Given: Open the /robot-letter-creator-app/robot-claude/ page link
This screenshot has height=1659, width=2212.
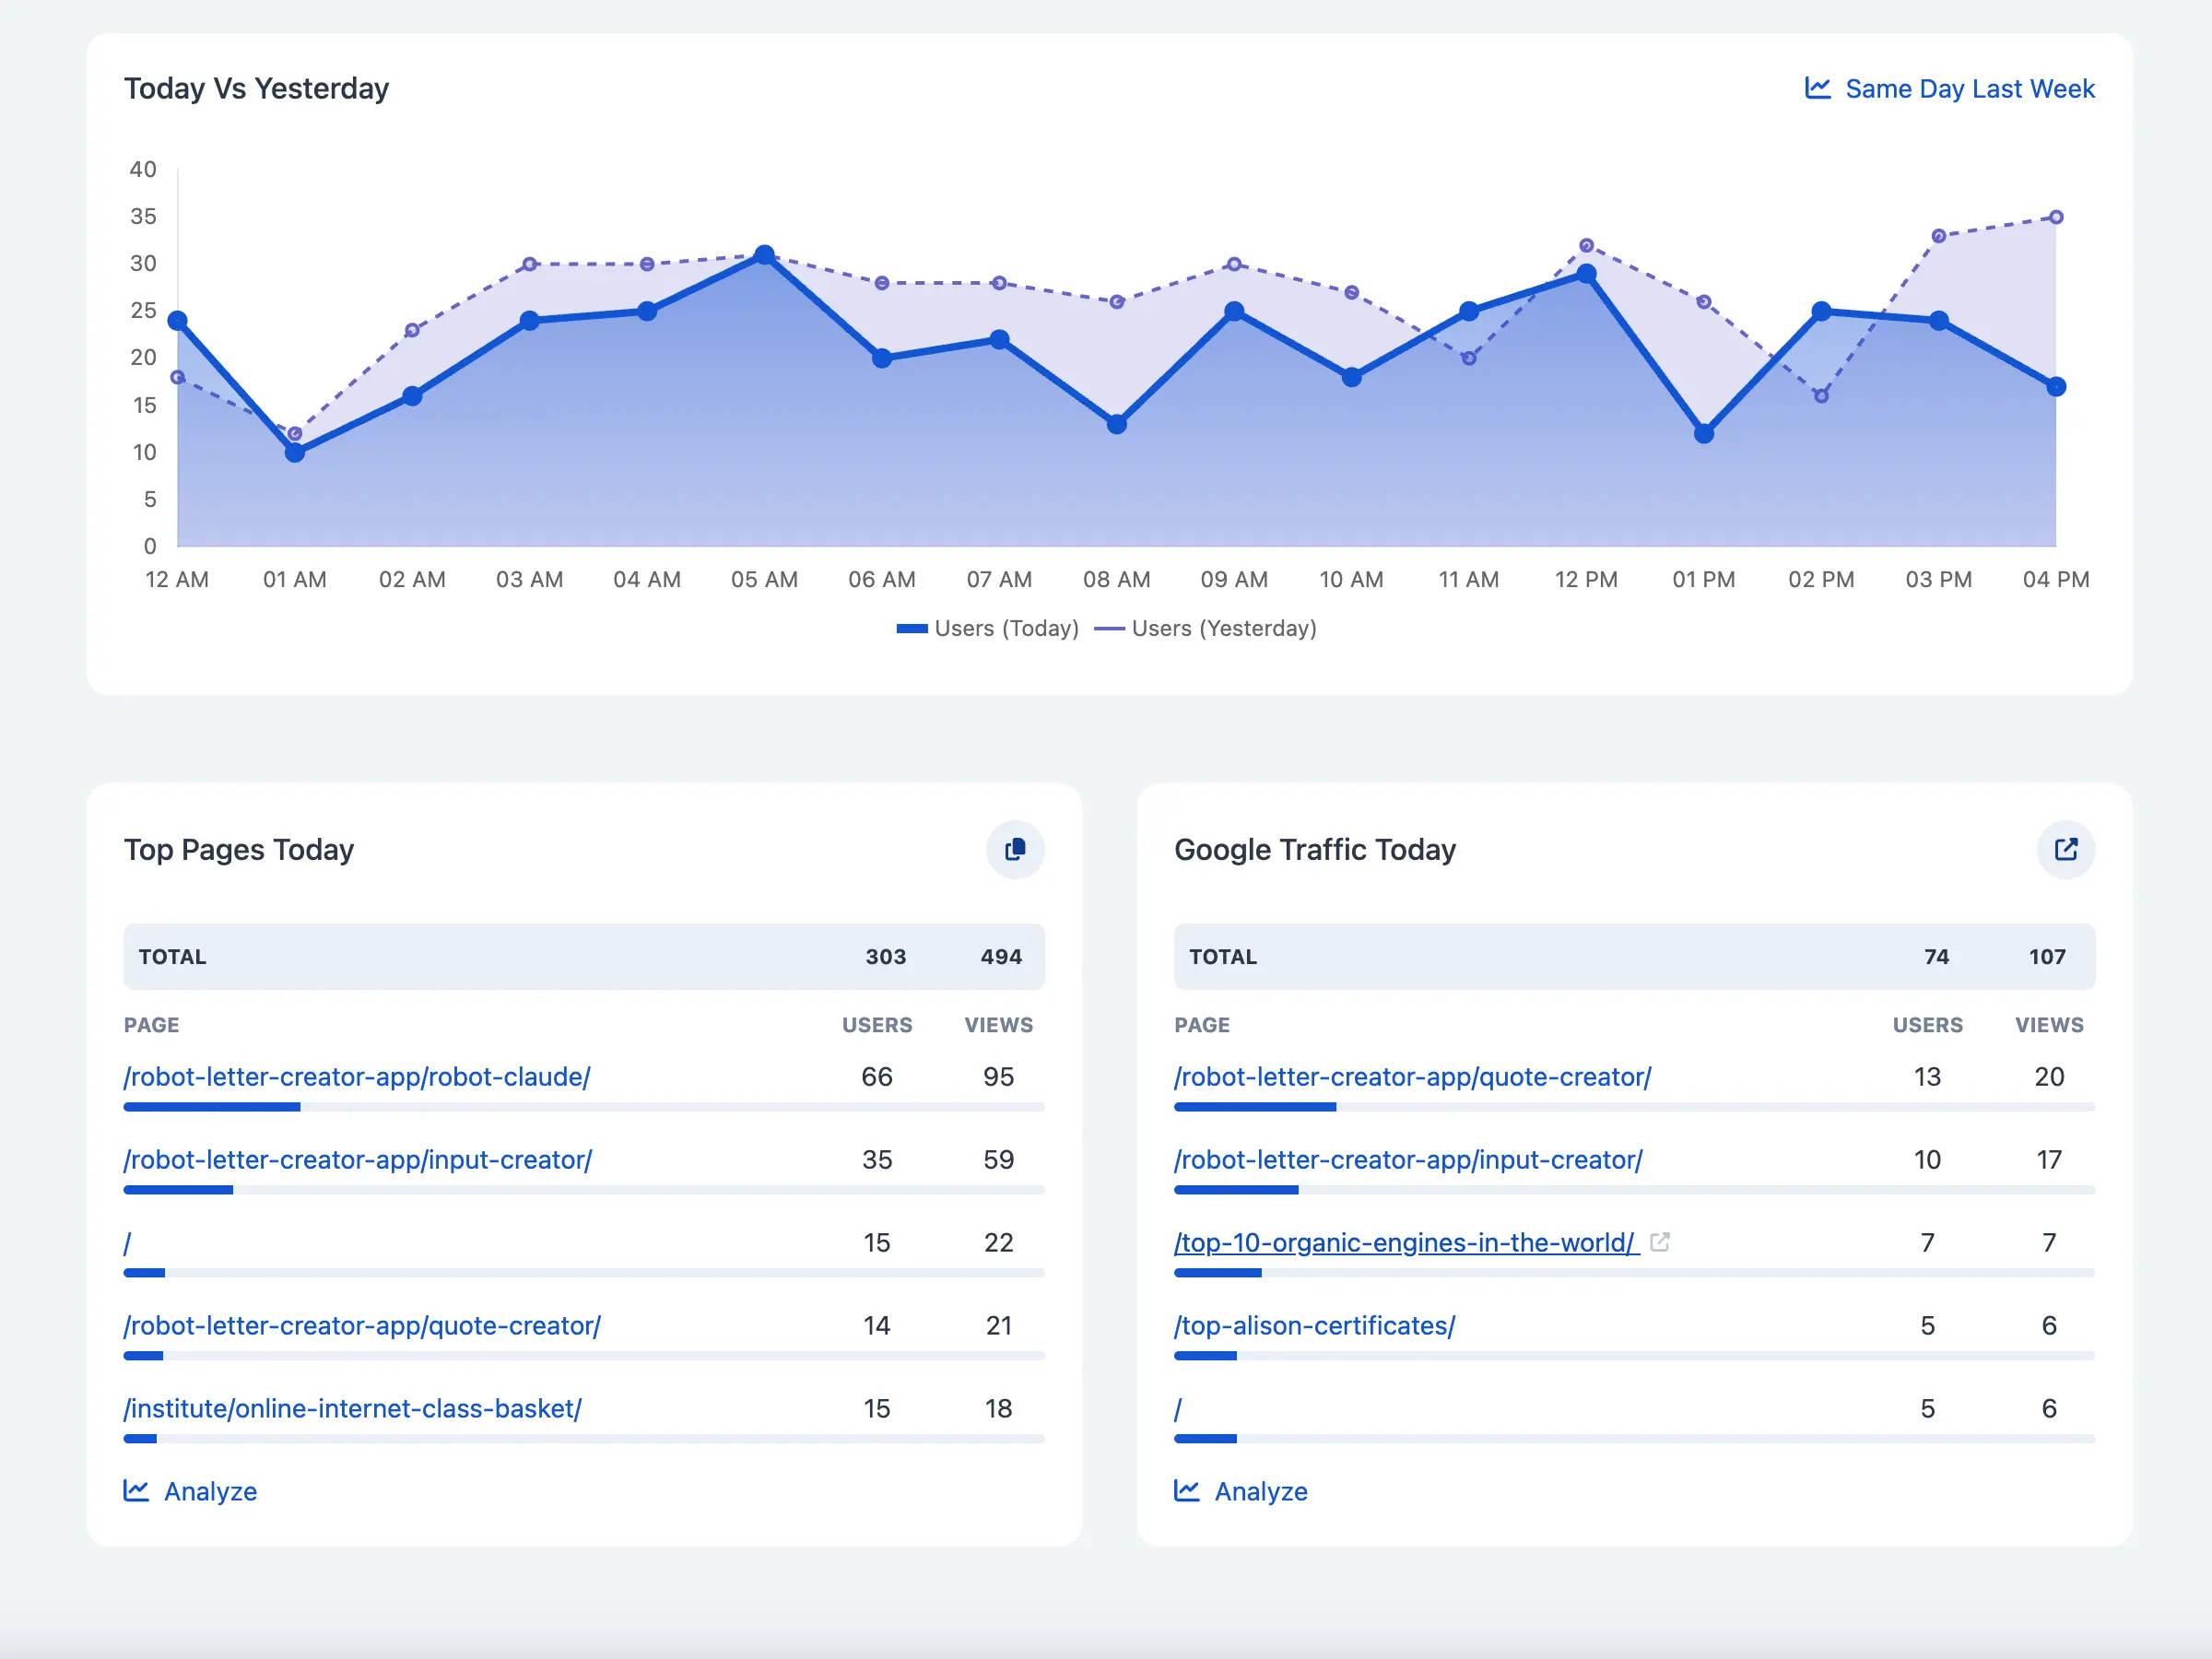Looking at the screenshot, I should pyautogui.click(x=357, y=1076).
